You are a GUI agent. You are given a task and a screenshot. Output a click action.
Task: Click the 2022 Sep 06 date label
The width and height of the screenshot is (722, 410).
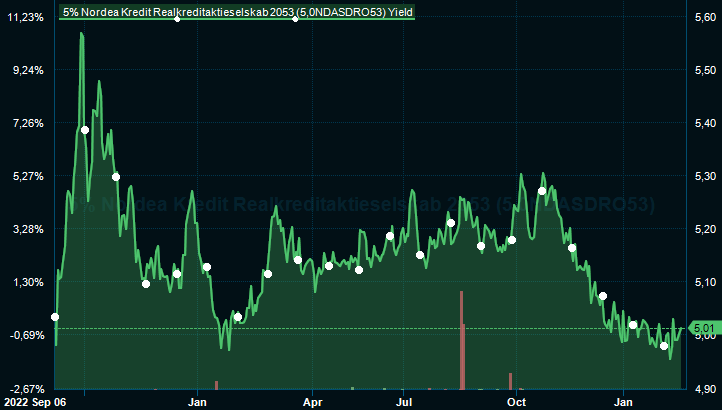pos(35,401)
